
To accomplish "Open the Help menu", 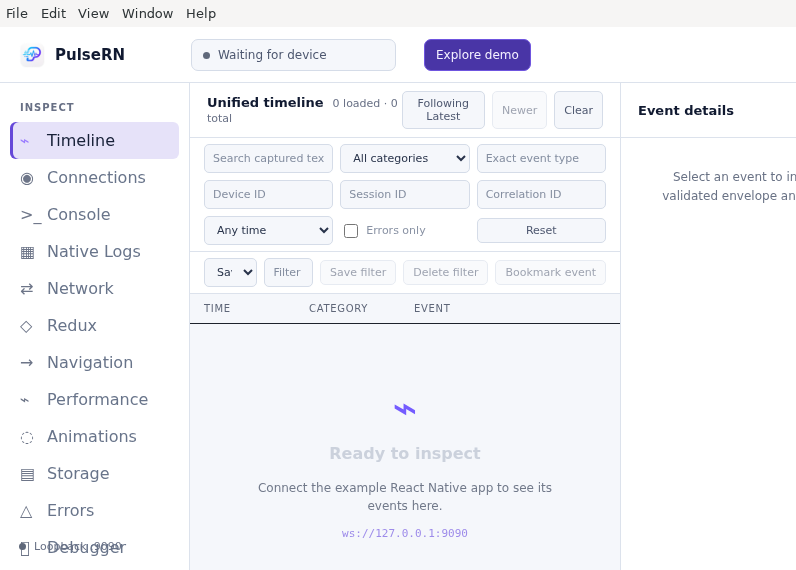I will click(201, 13).
